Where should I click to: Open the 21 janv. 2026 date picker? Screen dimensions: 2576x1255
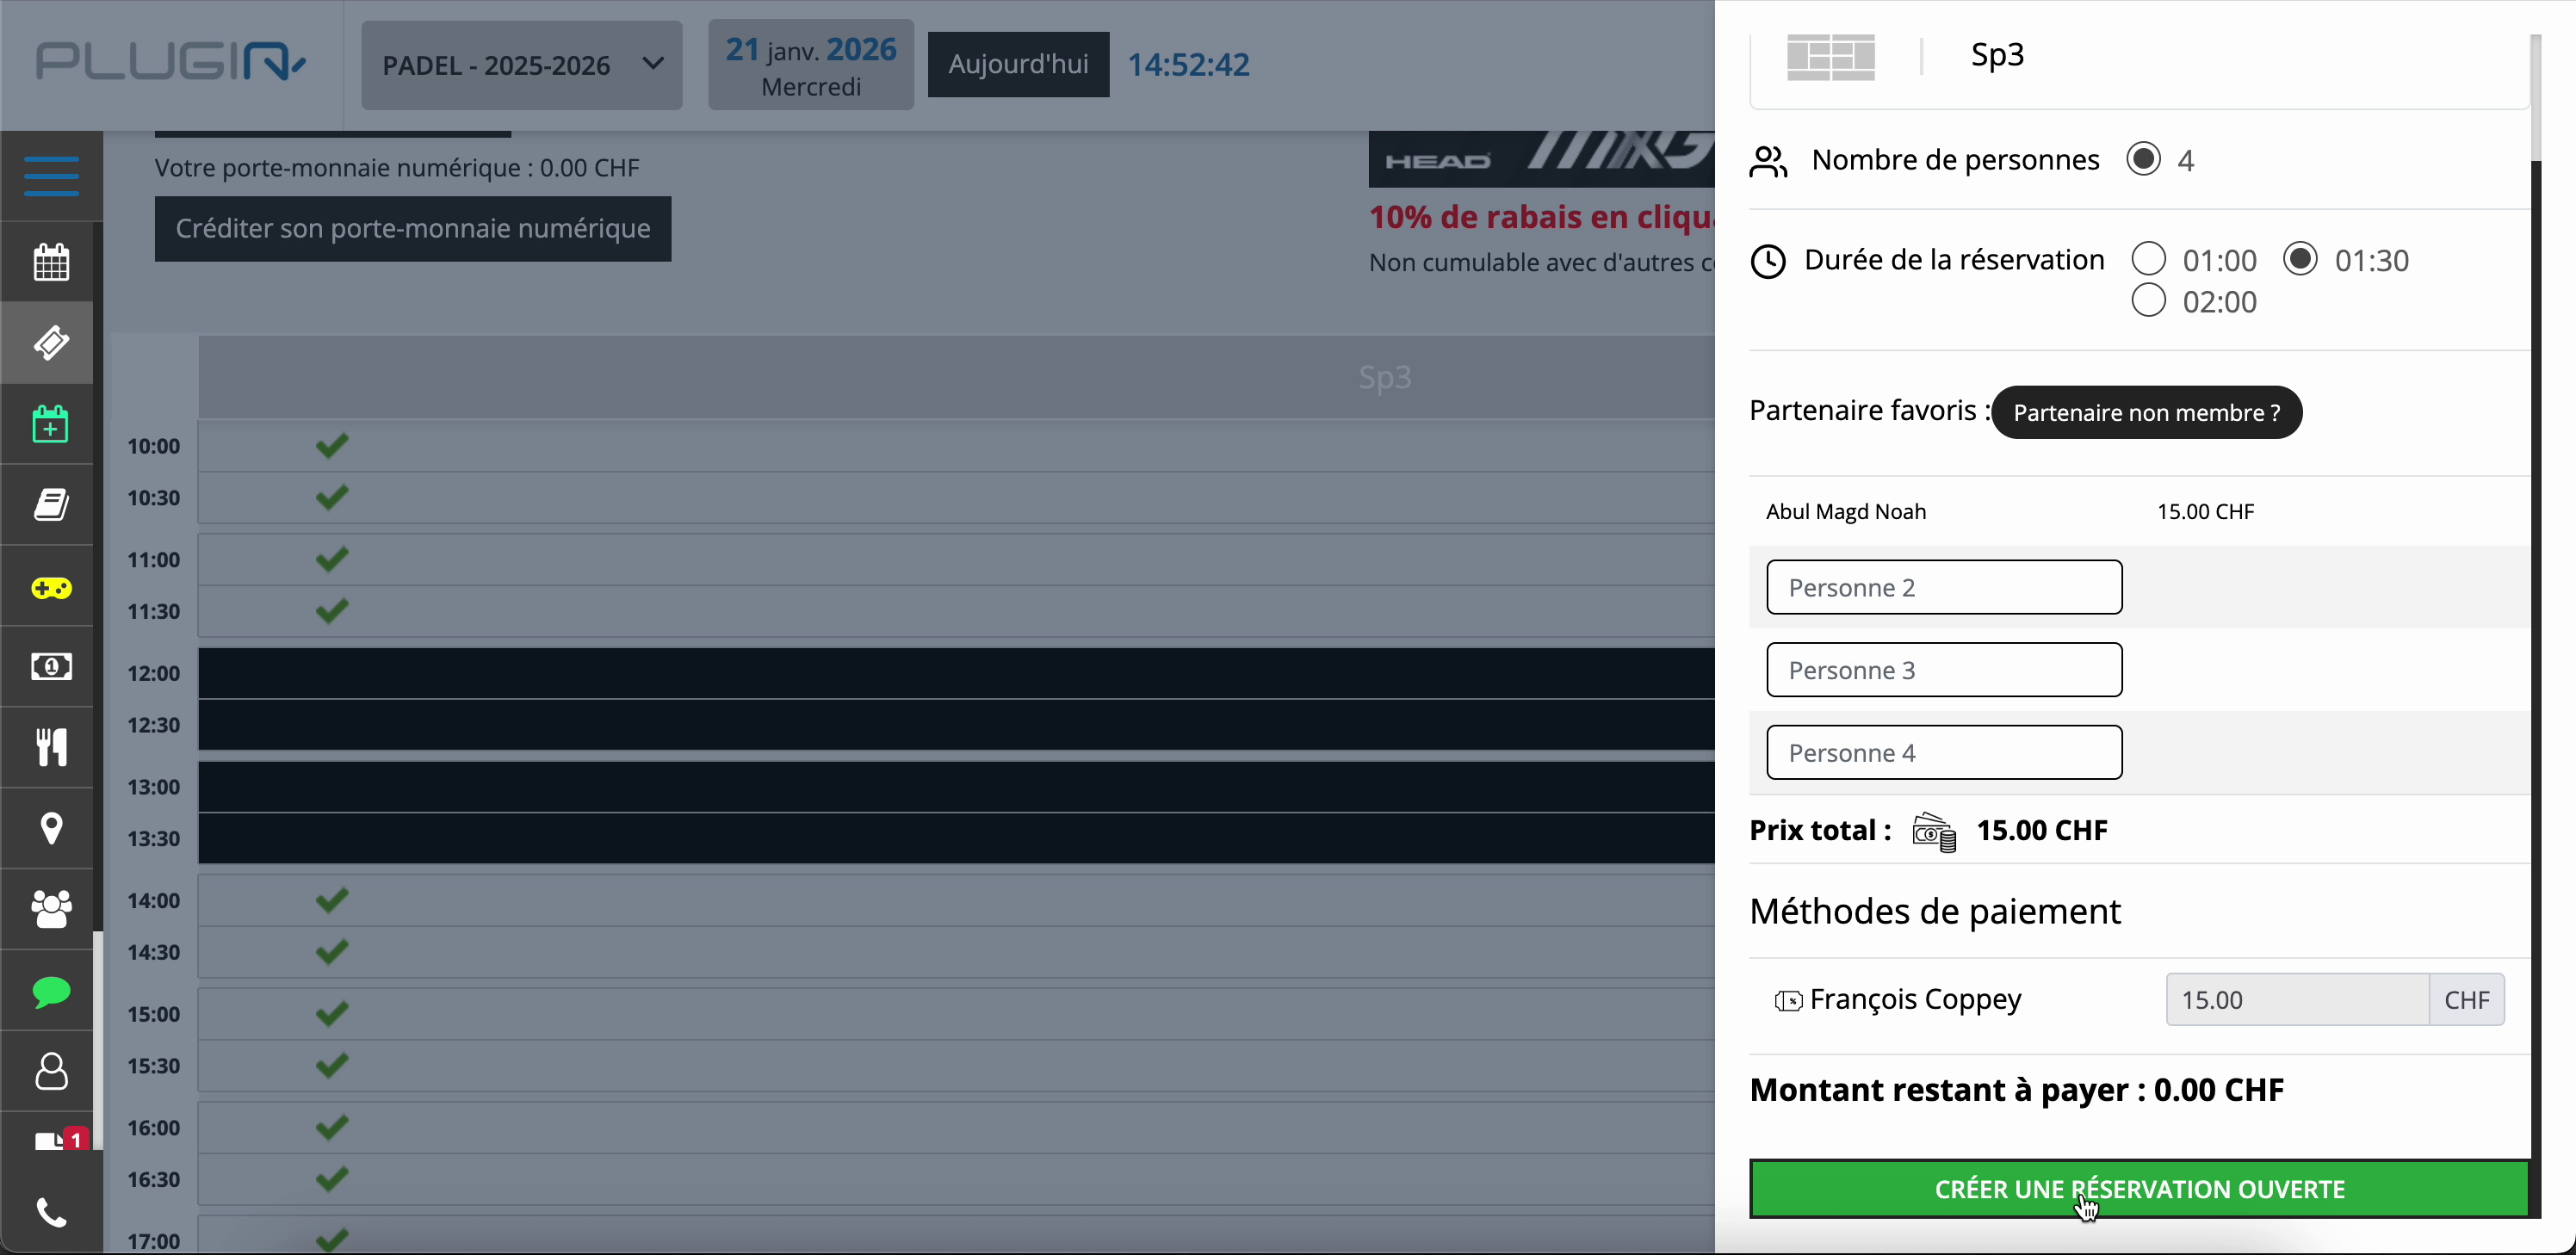(x=810, y=65)
